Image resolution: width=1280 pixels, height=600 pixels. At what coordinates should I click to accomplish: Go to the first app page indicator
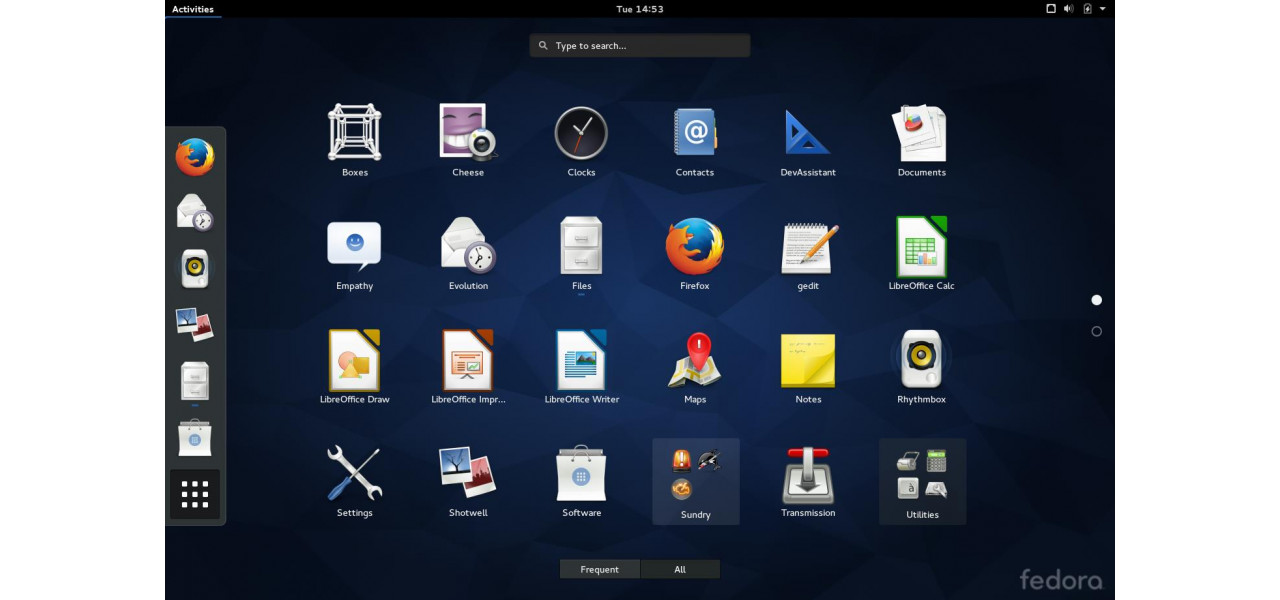coord(1096,300)
